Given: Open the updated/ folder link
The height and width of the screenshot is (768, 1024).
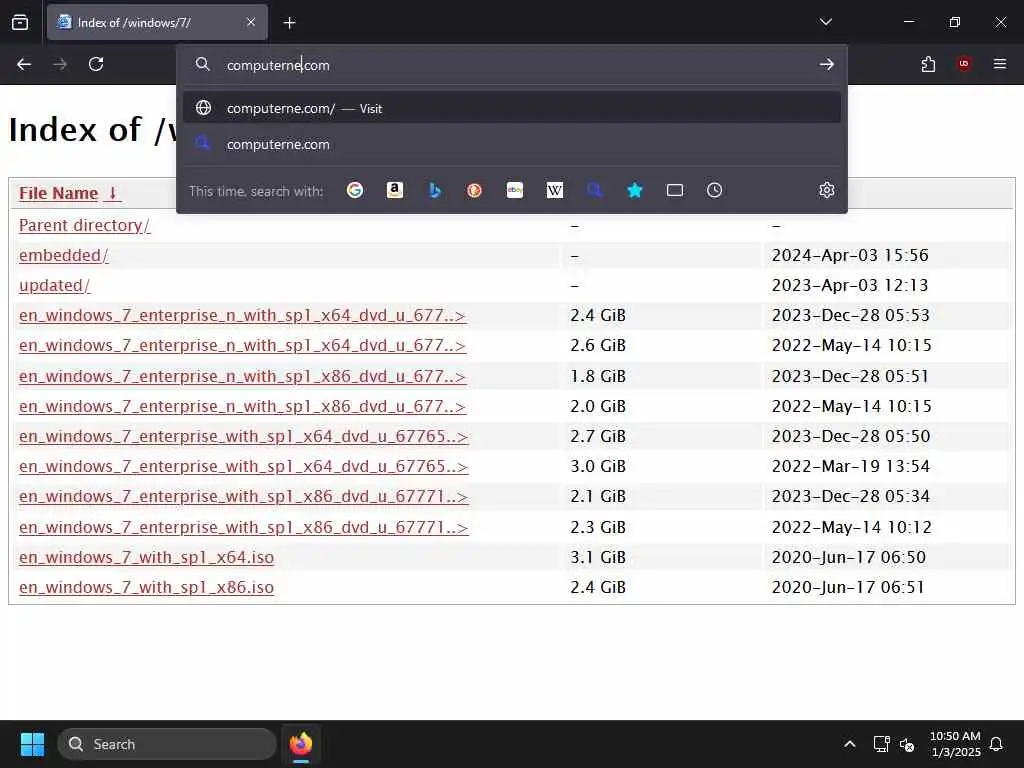Looking at the screenshot, I should (x=54, y=285).
